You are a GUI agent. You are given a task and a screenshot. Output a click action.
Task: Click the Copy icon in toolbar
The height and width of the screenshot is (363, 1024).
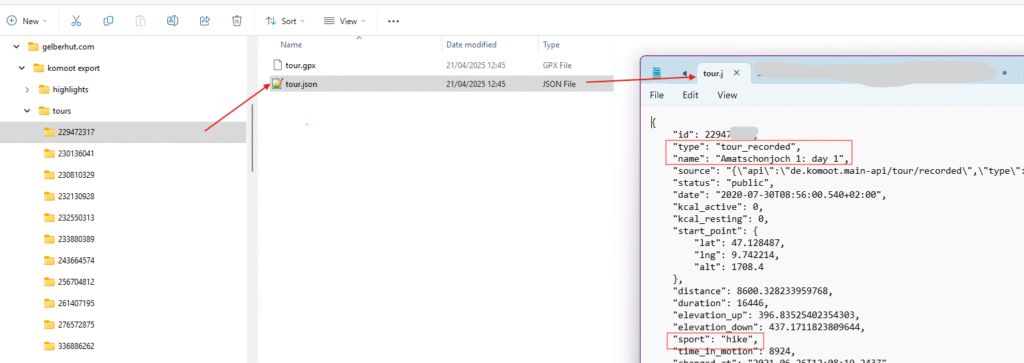[108, 21]
